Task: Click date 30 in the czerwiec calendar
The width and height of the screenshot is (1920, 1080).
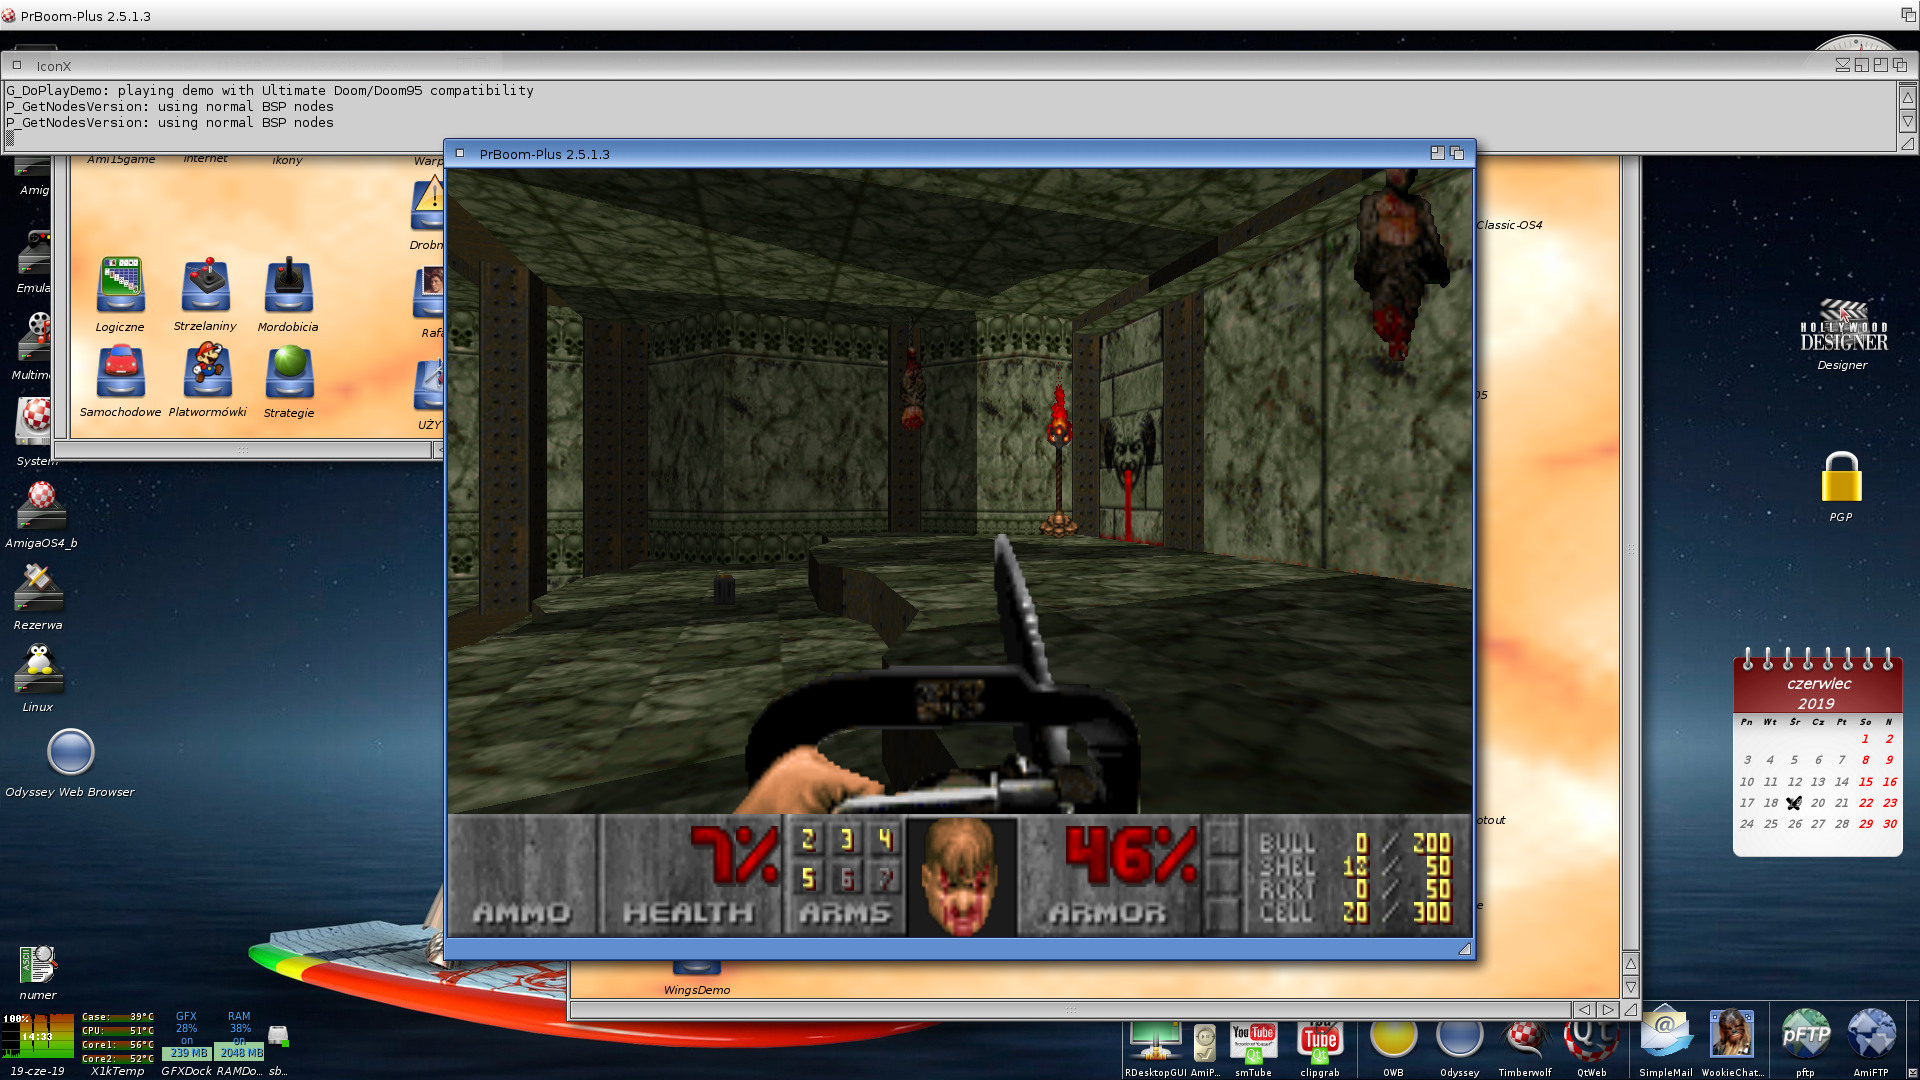Action: click(1890, 824)
